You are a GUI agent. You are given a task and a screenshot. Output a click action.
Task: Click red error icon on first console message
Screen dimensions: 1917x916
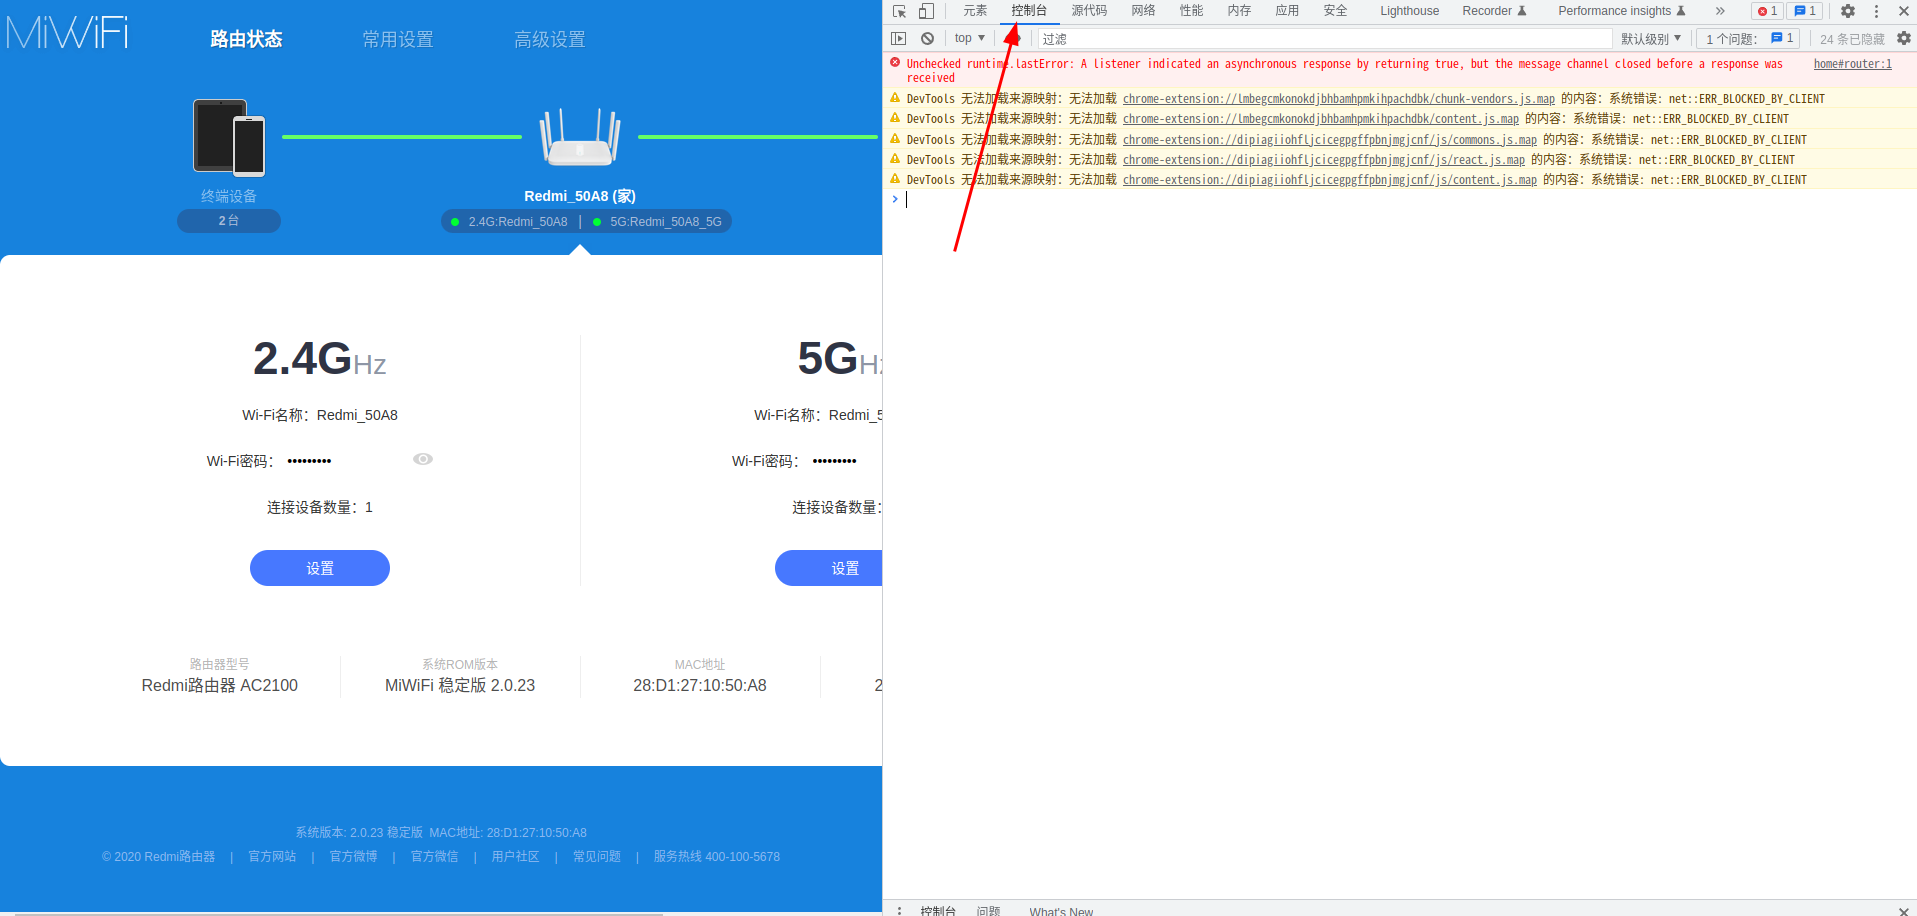[x=895, y=62]
